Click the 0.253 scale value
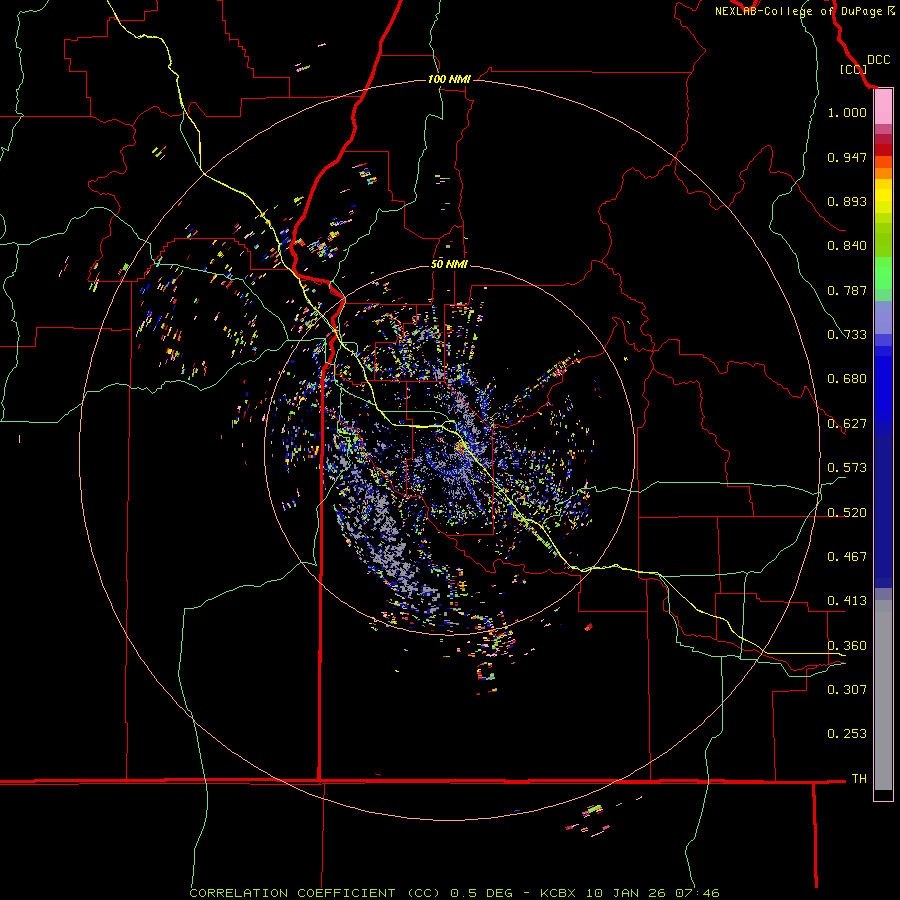Viewport: 900px width, 900px height. (x=847, y=734)
